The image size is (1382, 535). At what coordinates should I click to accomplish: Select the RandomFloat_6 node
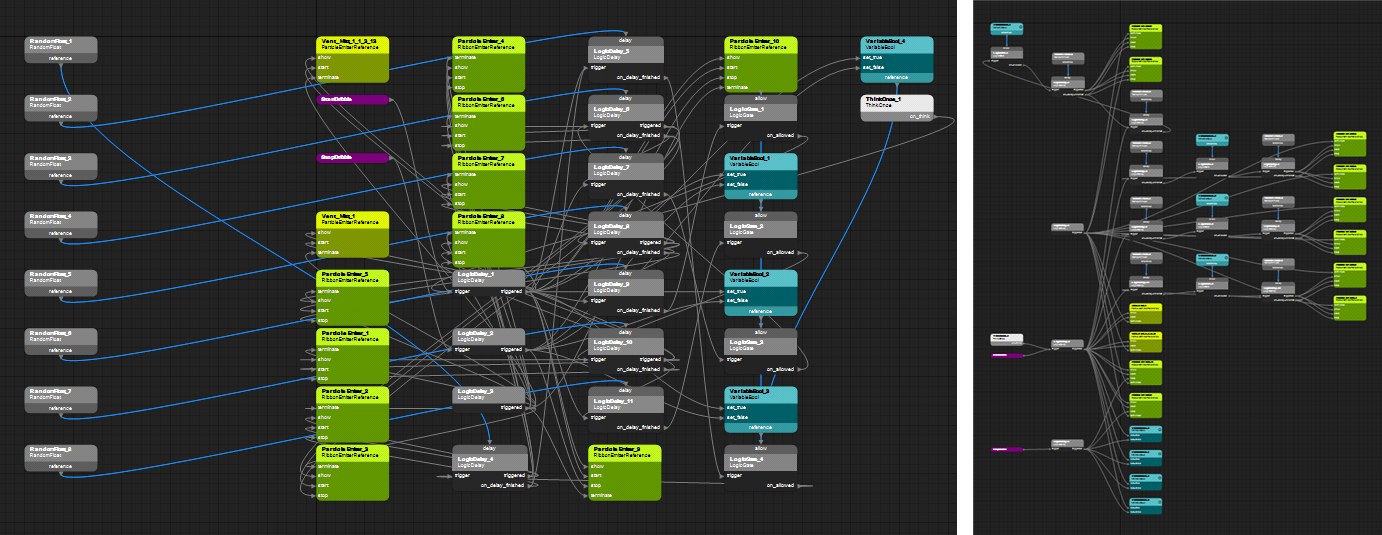[x=60, y=340]
